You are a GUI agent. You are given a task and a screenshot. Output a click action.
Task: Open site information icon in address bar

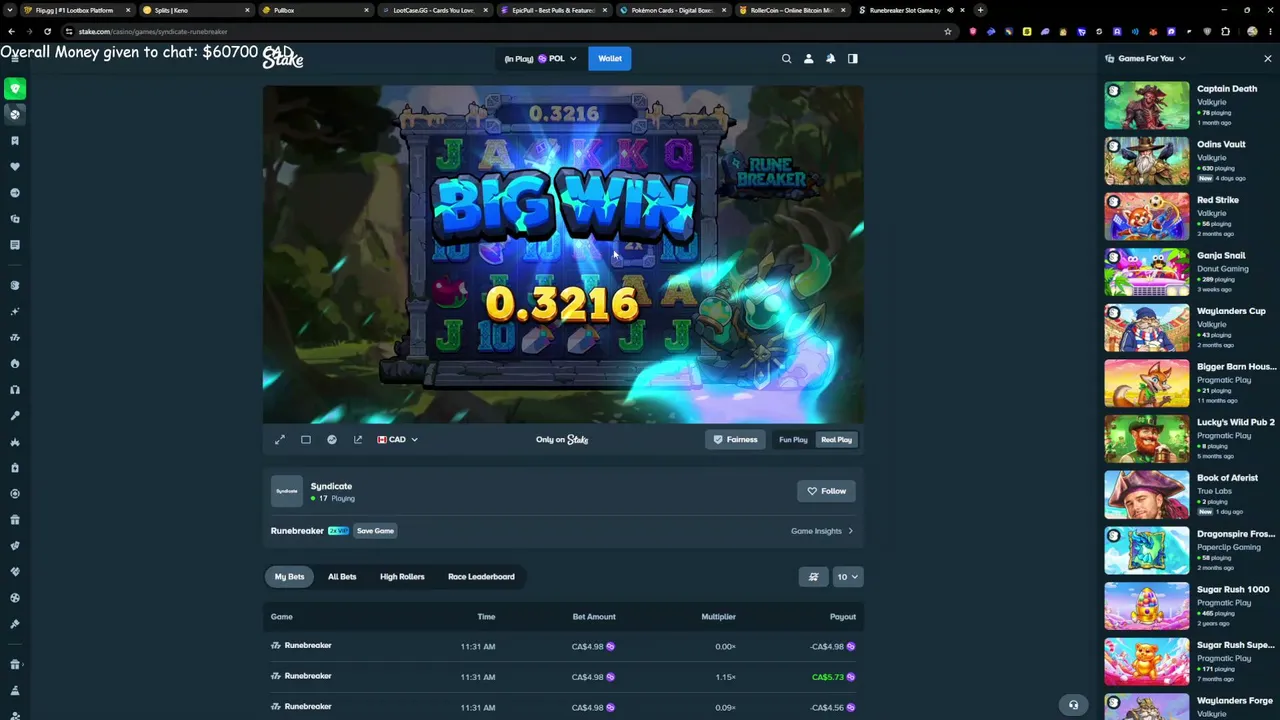pyautogui.click(x=69, y=31)
